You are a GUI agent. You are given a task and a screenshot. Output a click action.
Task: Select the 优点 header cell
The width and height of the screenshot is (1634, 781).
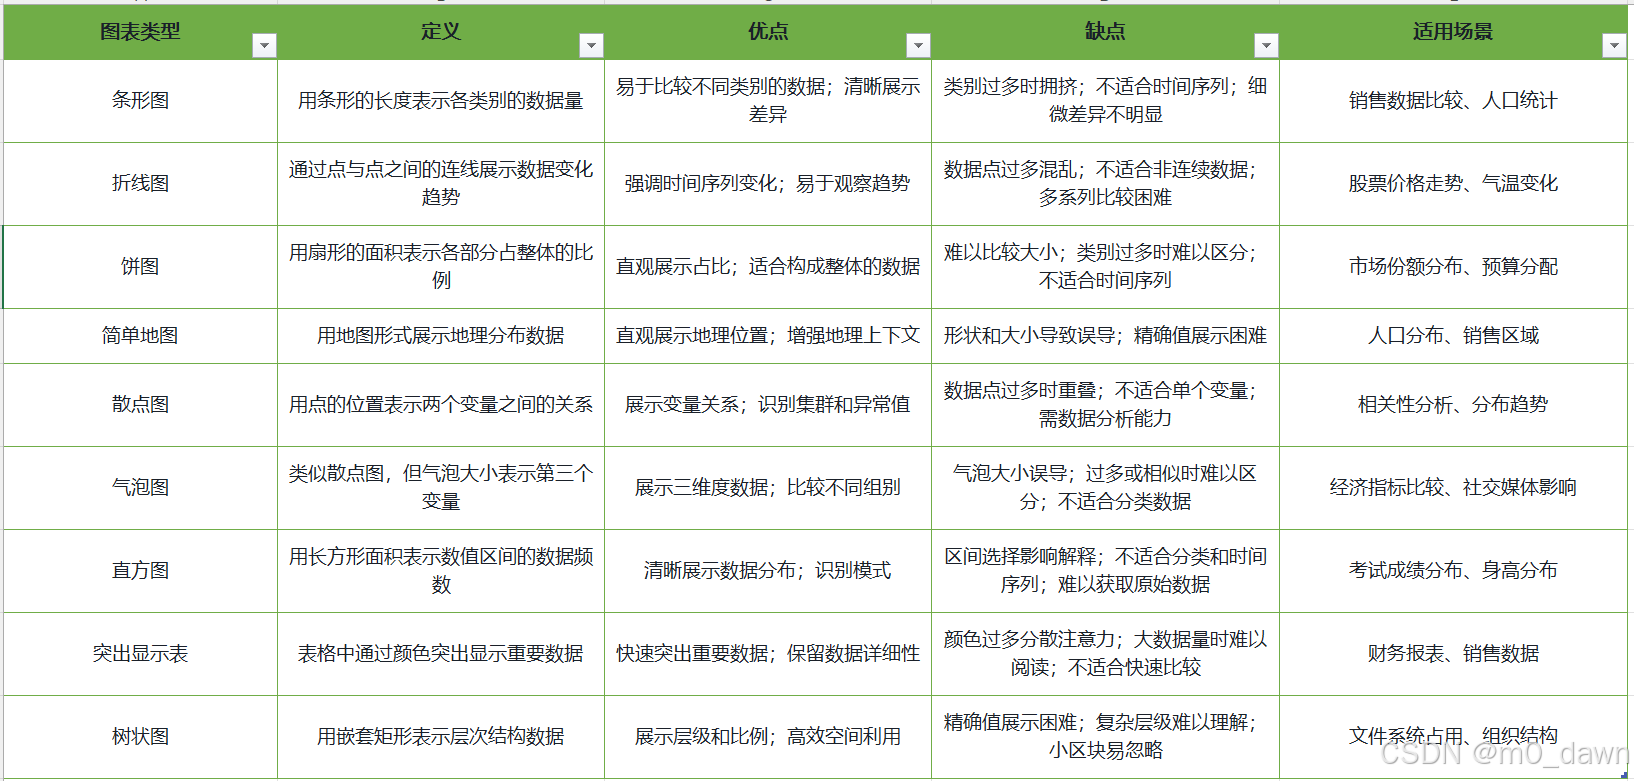pos(768,32)
